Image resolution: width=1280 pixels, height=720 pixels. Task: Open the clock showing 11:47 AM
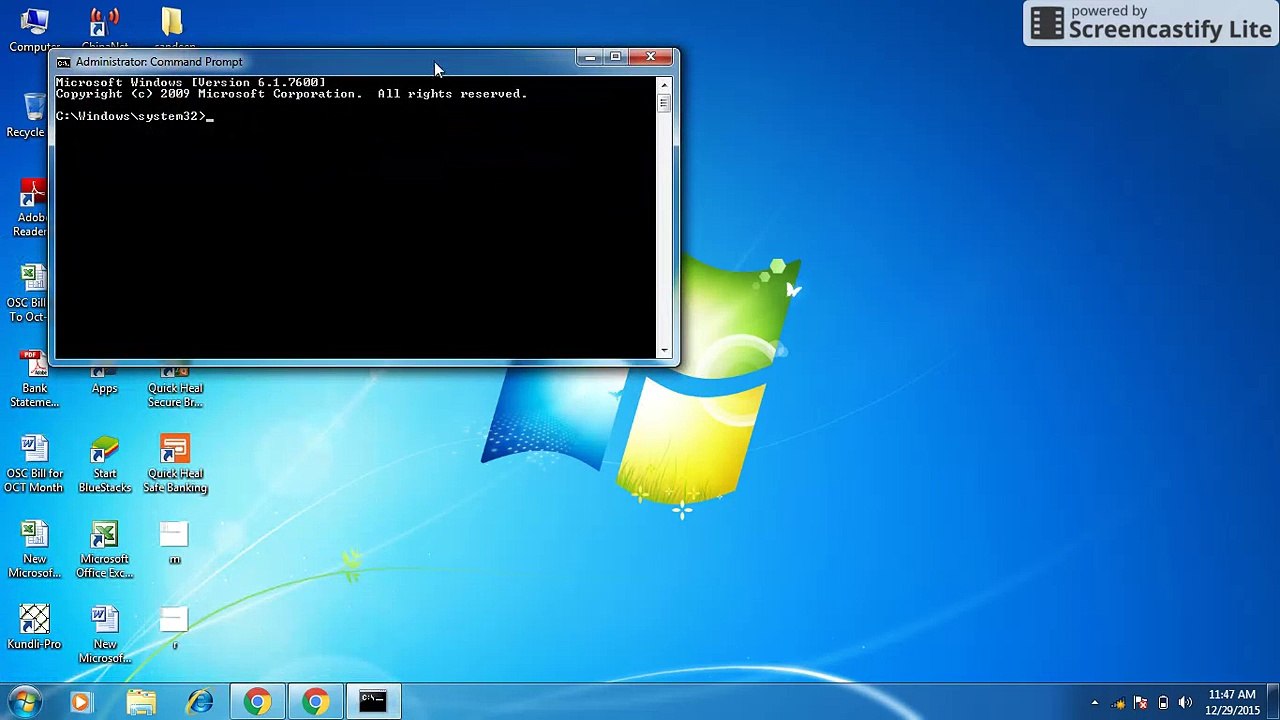(1232, 702)
